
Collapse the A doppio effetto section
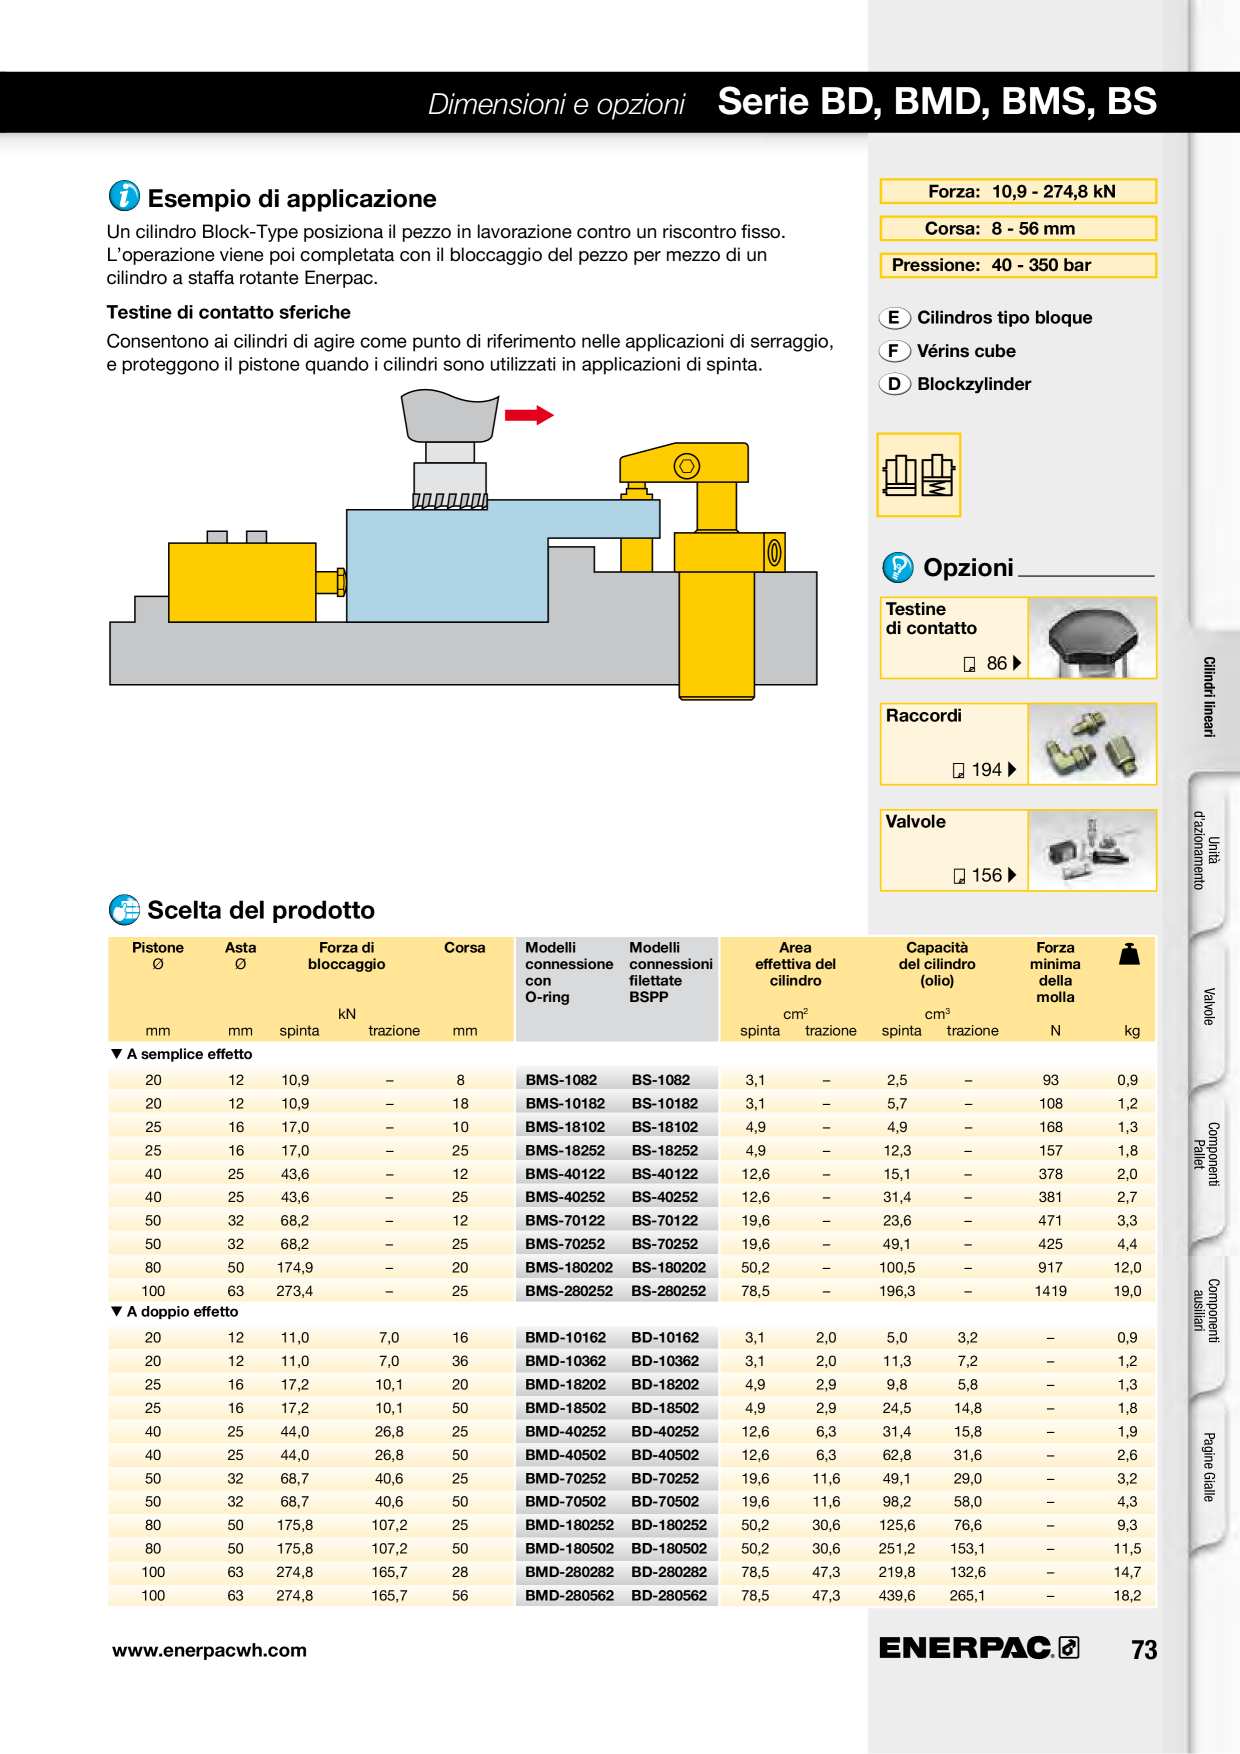coord(116,1311)
